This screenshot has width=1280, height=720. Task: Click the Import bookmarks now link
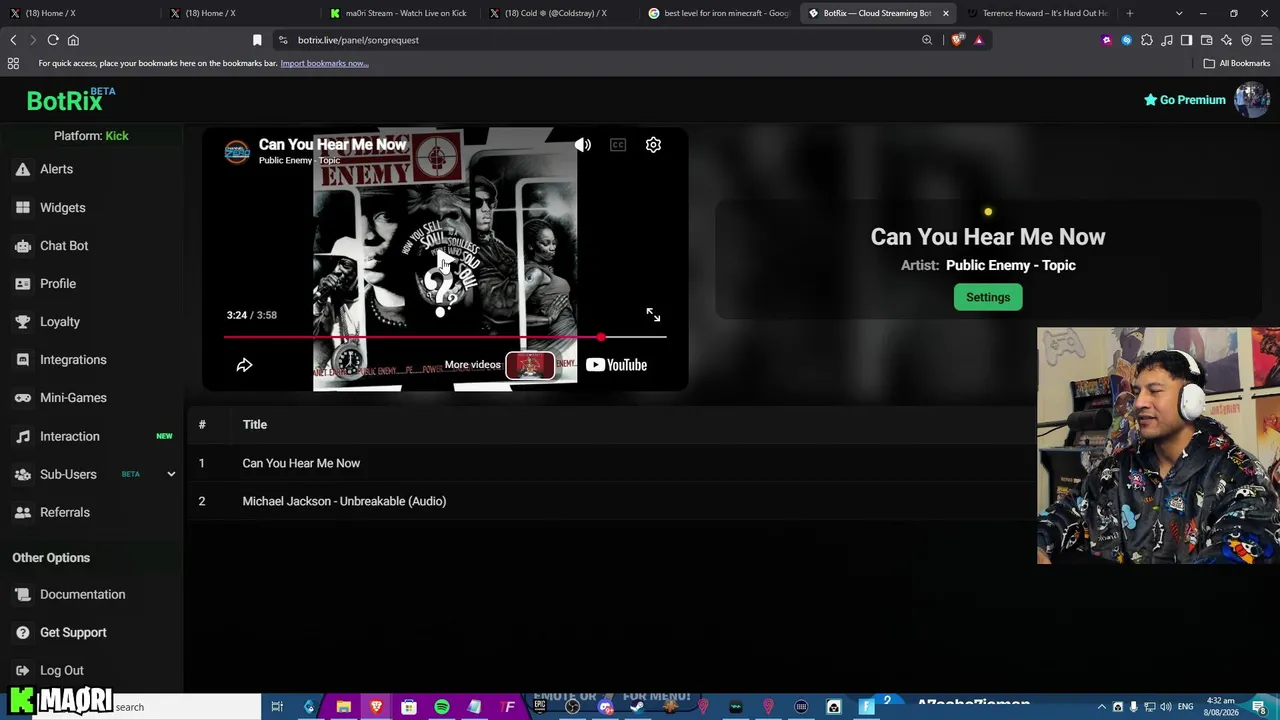coord(324,63)
